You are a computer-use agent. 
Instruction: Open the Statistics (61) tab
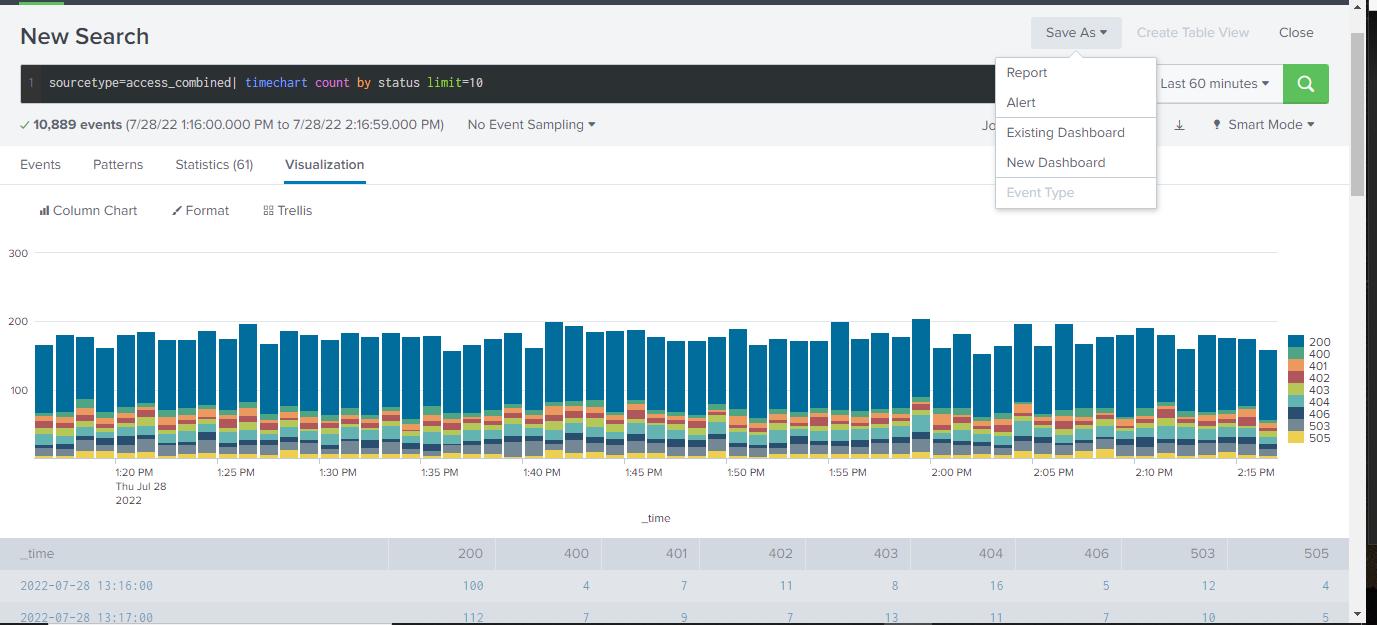pyautogui.click(x=214, y=165)
